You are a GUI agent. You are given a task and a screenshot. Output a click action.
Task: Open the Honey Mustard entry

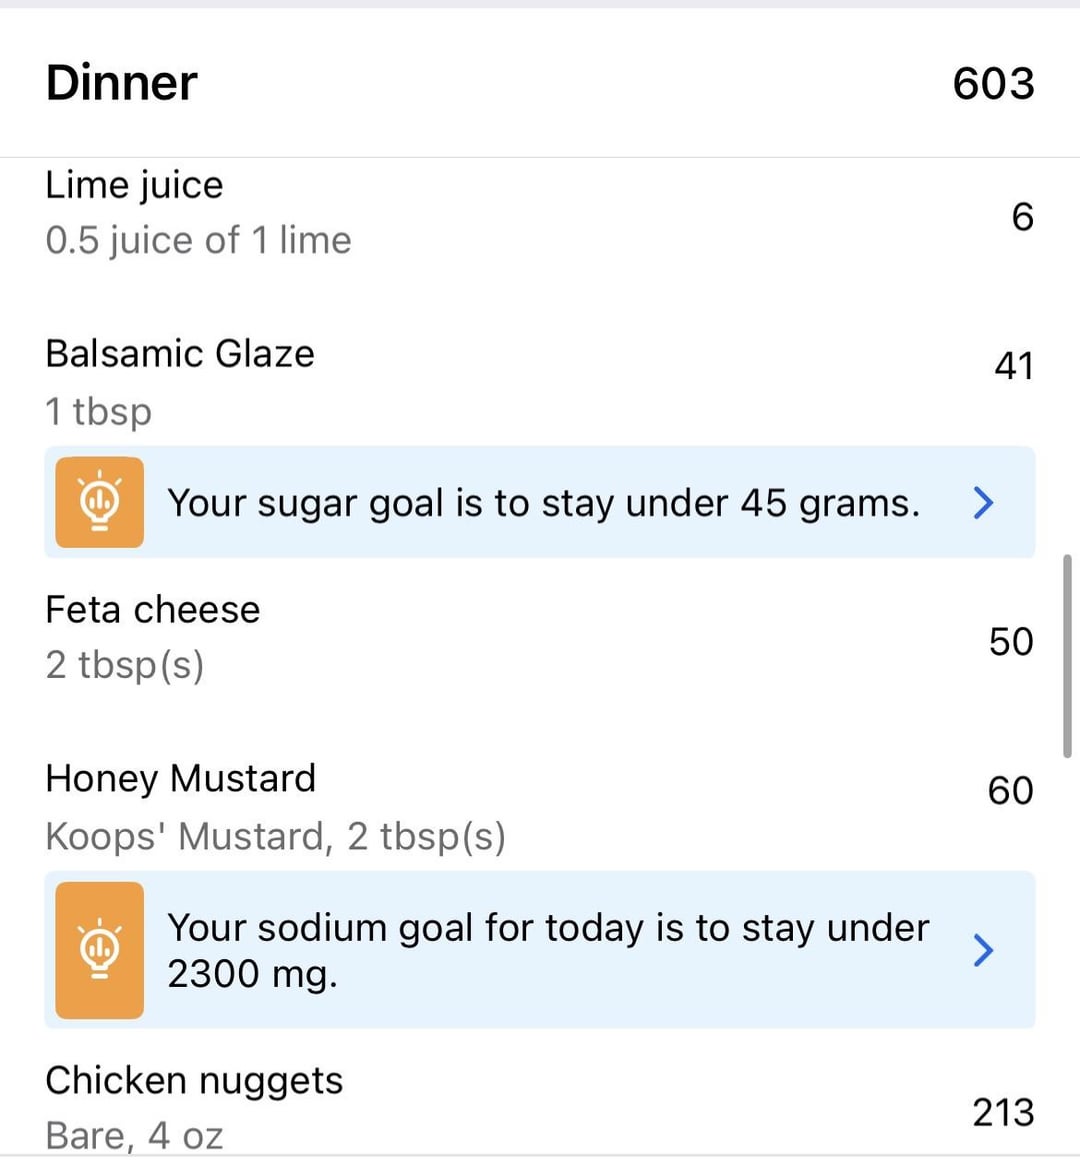coord(181,779)
